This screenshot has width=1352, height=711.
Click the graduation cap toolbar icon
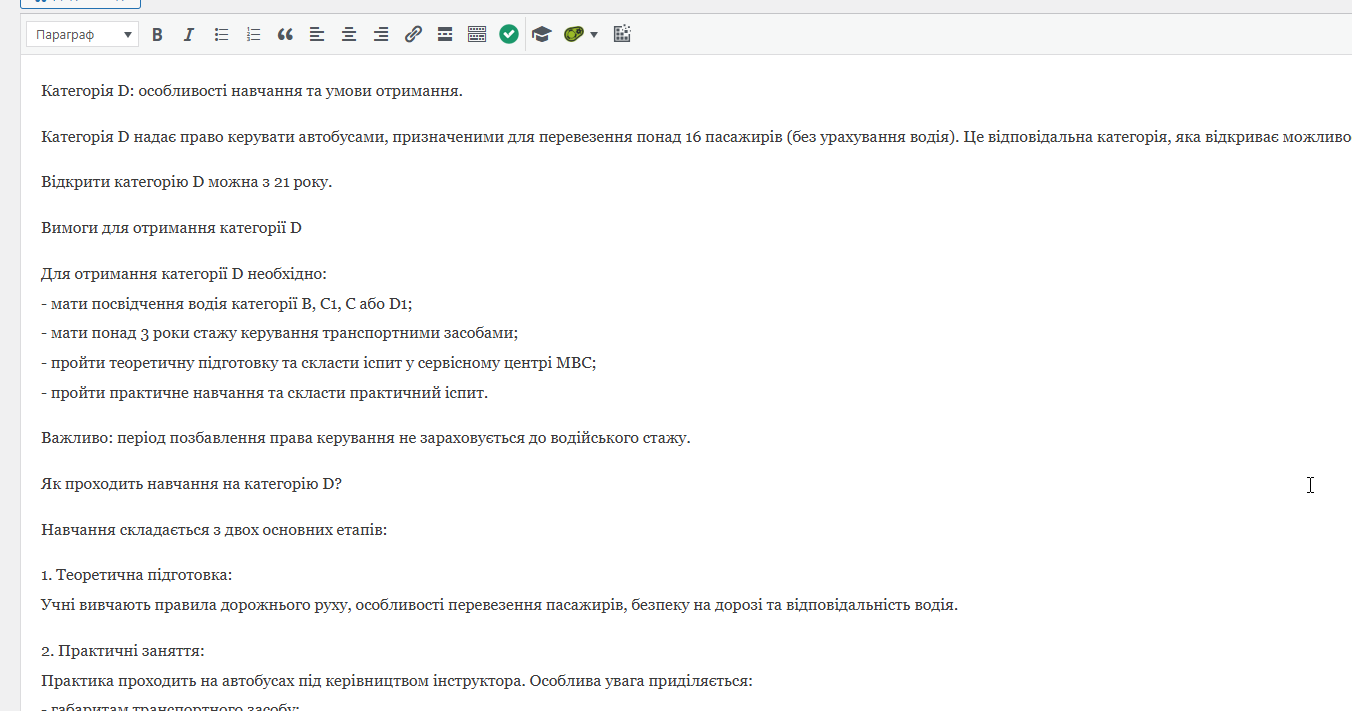(x=541, y=35)
